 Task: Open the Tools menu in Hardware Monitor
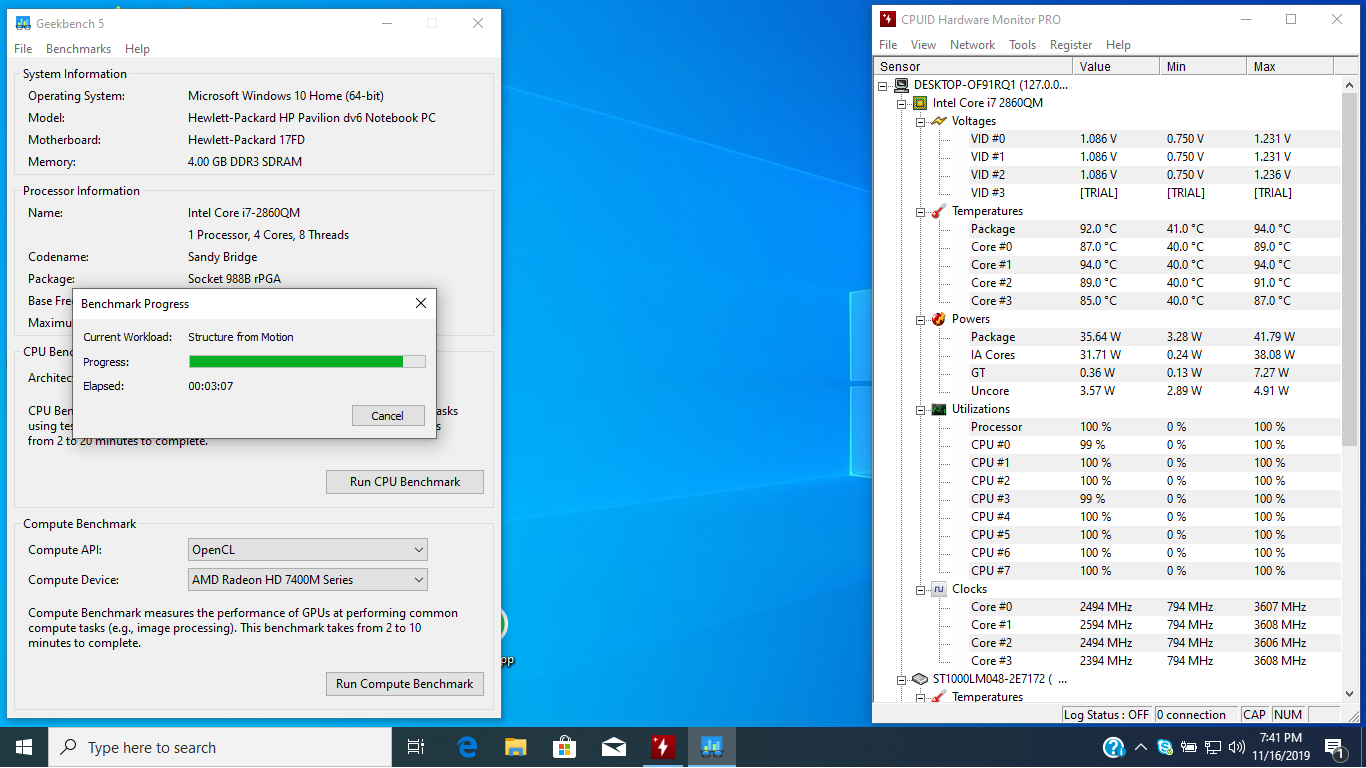pos(1022,44)
